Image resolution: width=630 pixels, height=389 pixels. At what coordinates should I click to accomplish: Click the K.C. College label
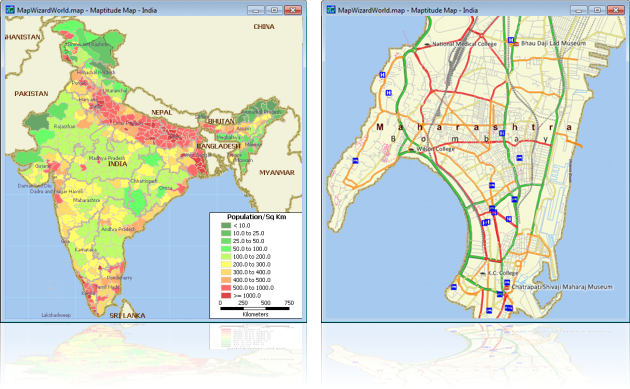pyautogui.click(x=503, y=273)
